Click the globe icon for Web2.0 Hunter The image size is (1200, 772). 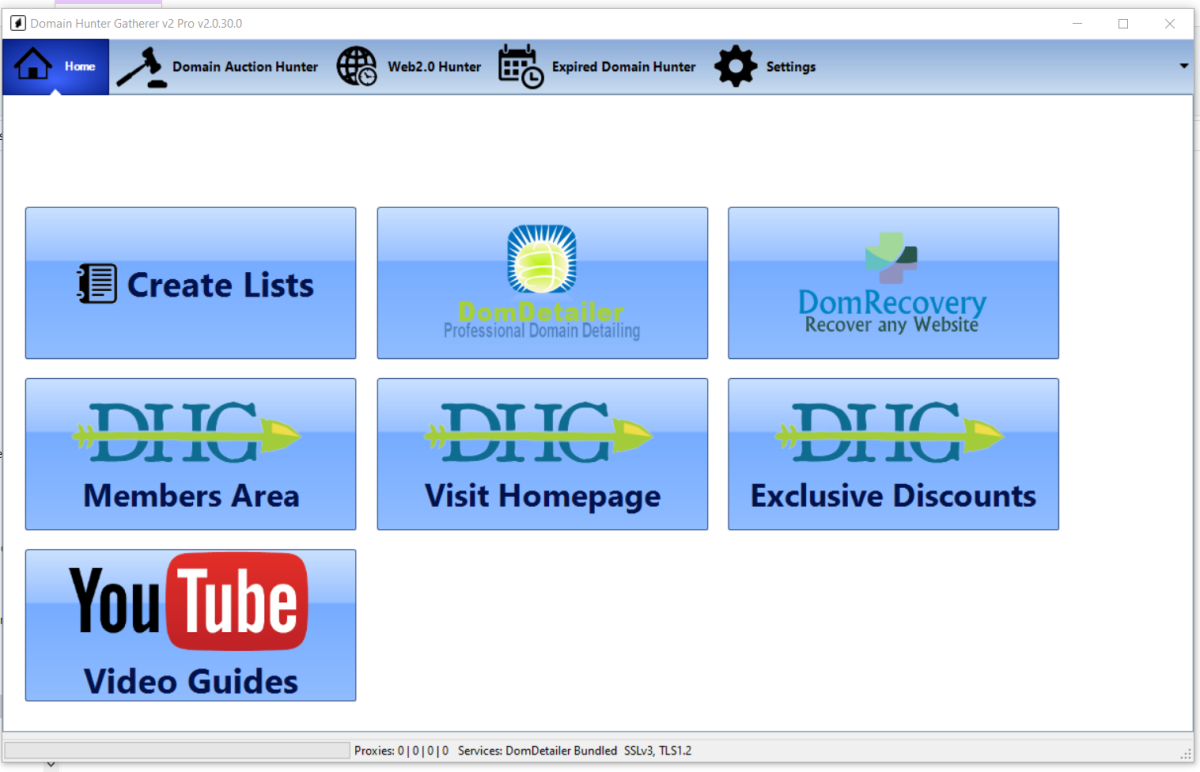pyautogui.click(x=356, y=66)
